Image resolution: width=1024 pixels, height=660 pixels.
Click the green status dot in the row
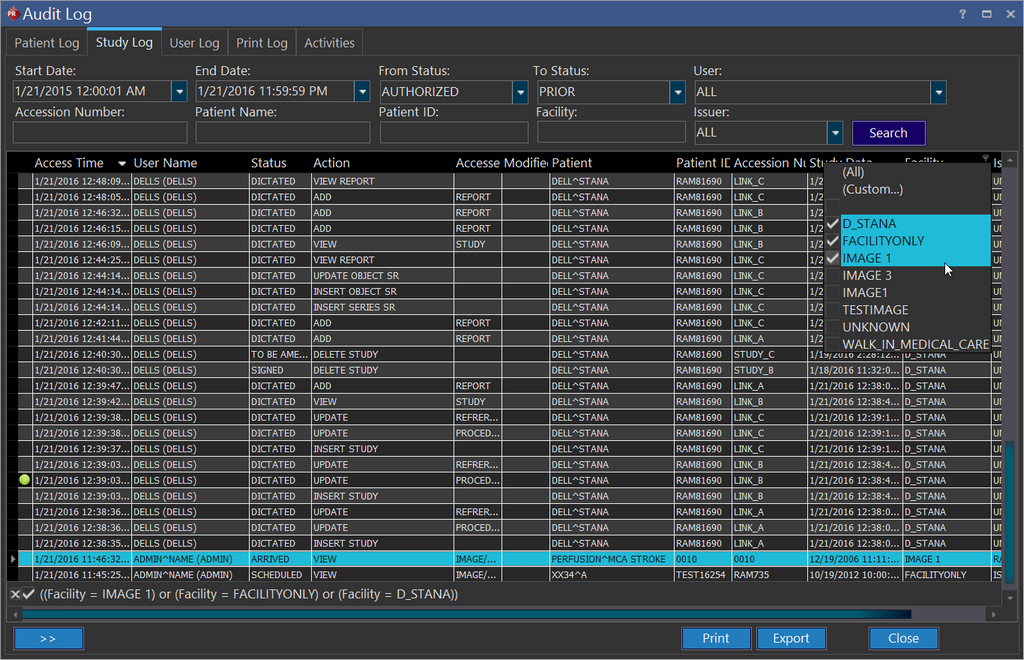pyautogui.click(x=25, y=480)
